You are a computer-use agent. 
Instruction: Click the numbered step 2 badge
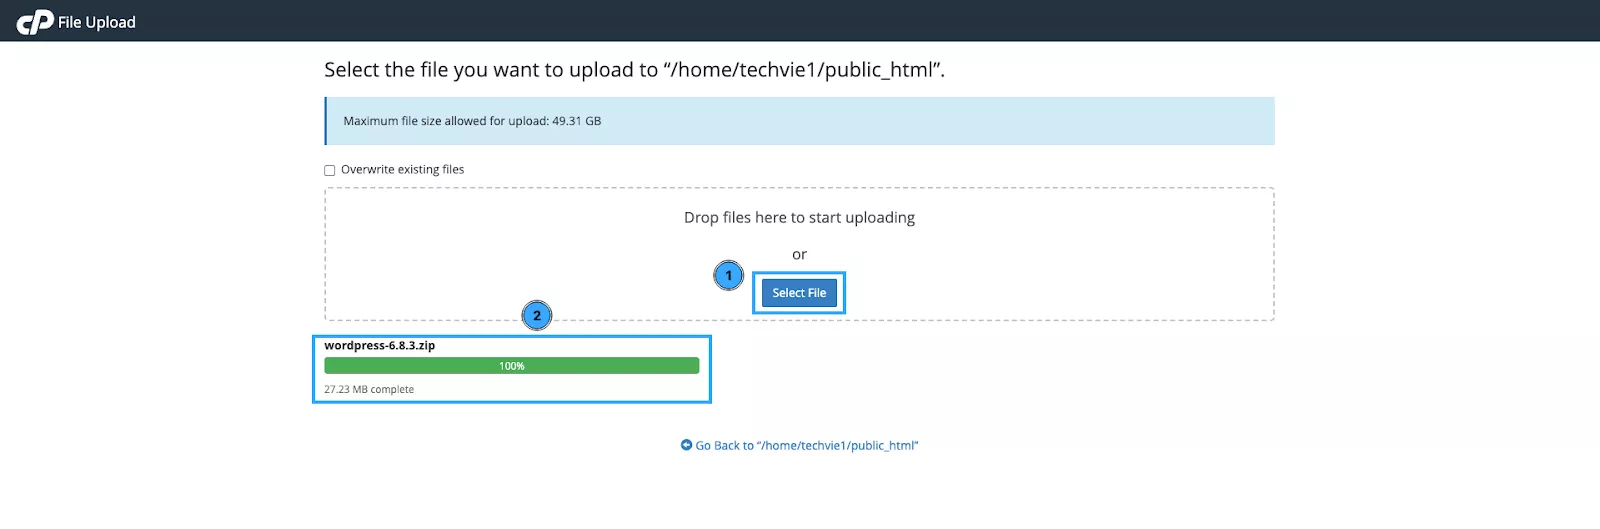pyautogui.click(x=537, y=316)
